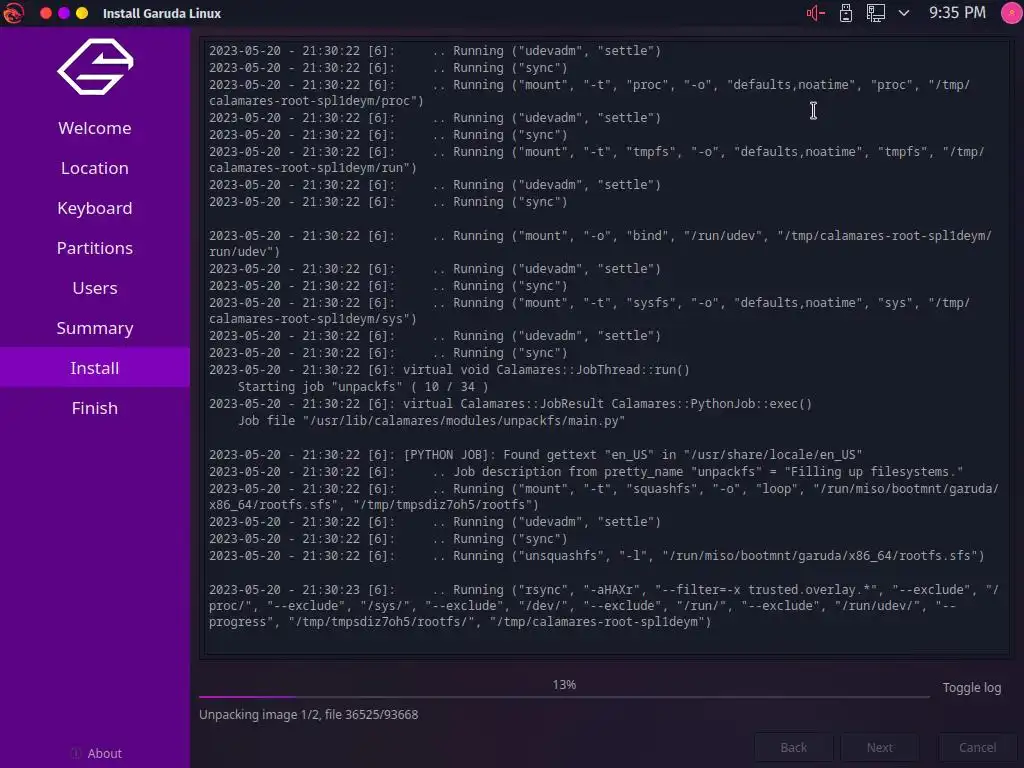Click the sysfs mount log line
This screenshot has width=1024, height=768.
click(x=590, y=311)
